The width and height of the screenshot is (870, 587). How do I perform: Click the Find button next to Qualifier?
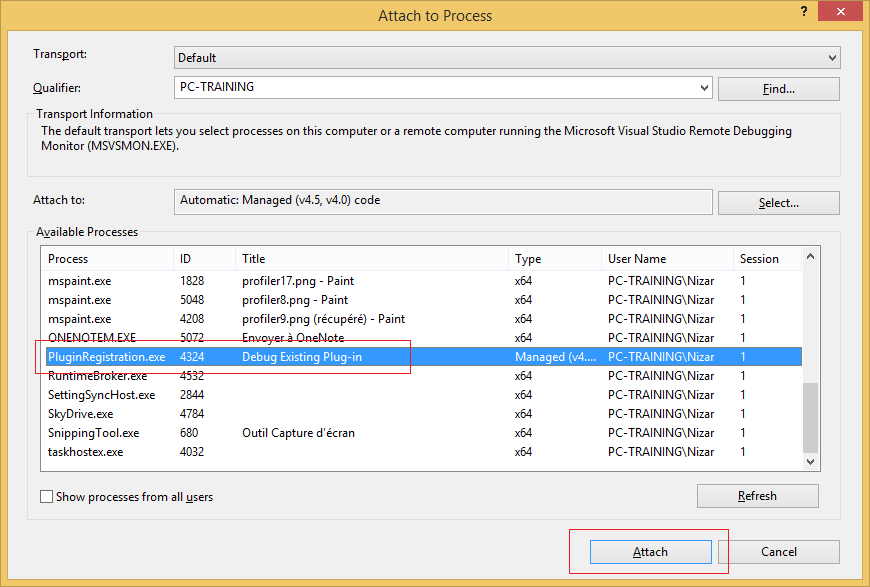click(x=778, y=88)
